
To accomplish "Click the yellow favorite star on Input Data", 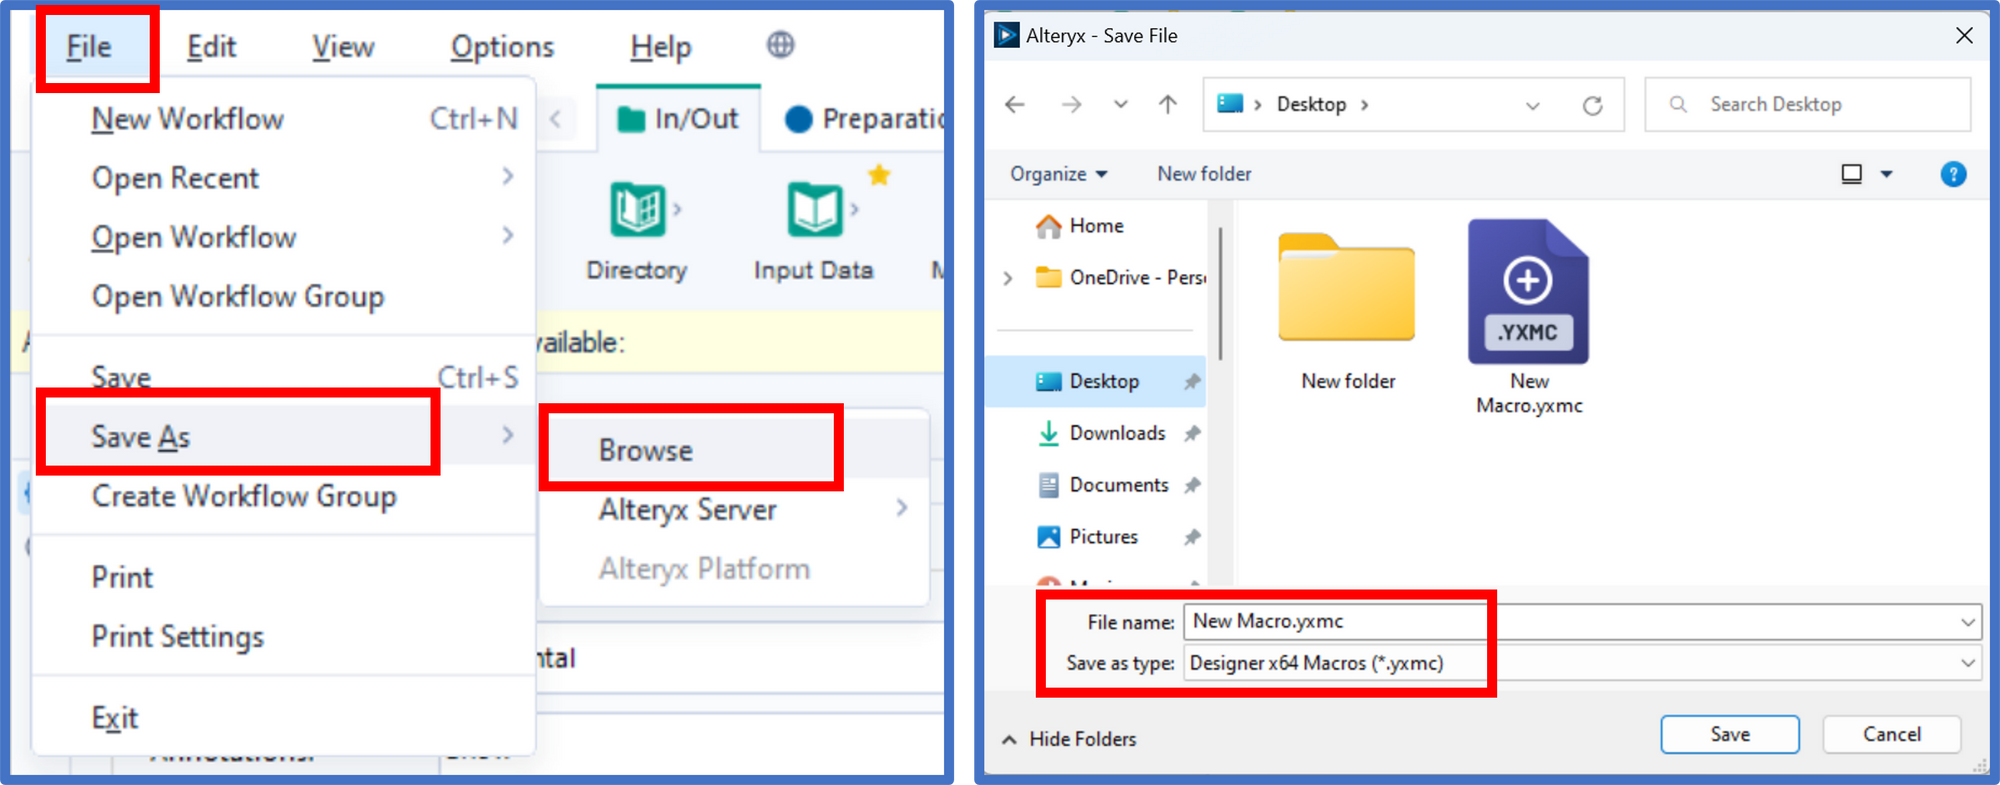I will [879, 175].
